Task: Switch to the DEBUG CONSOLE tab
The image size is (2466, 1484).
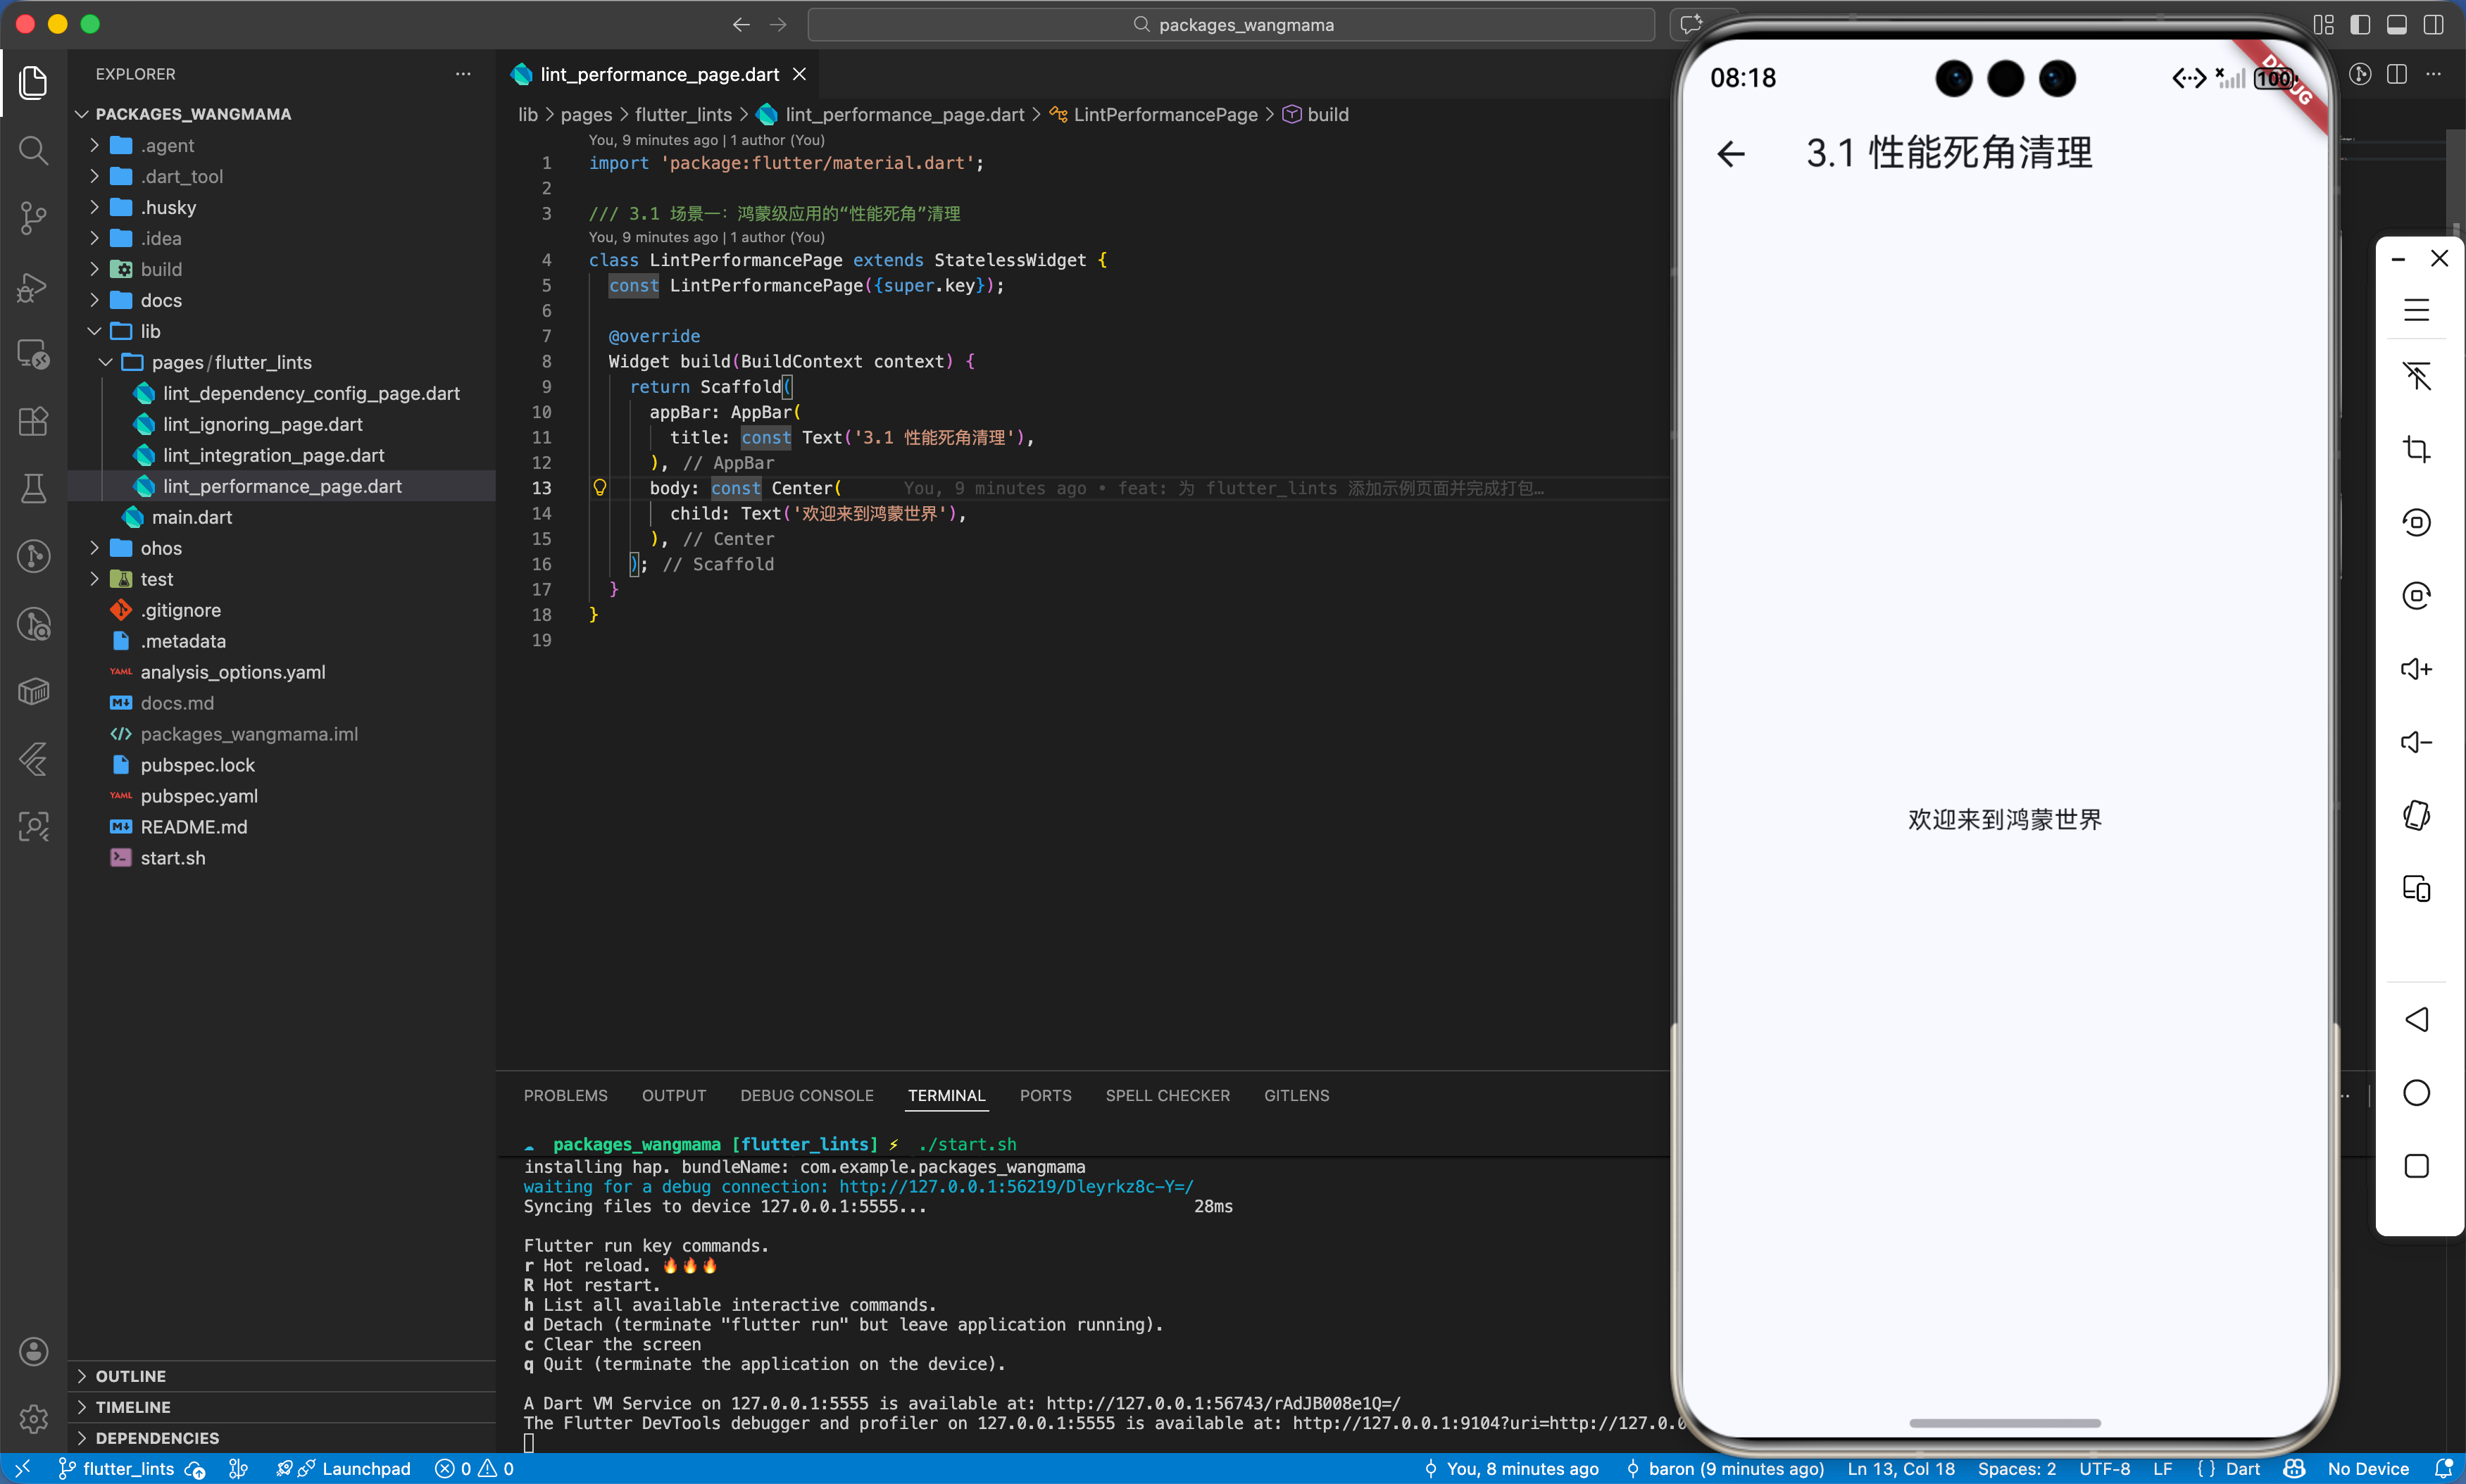Action: [806, 1096]
